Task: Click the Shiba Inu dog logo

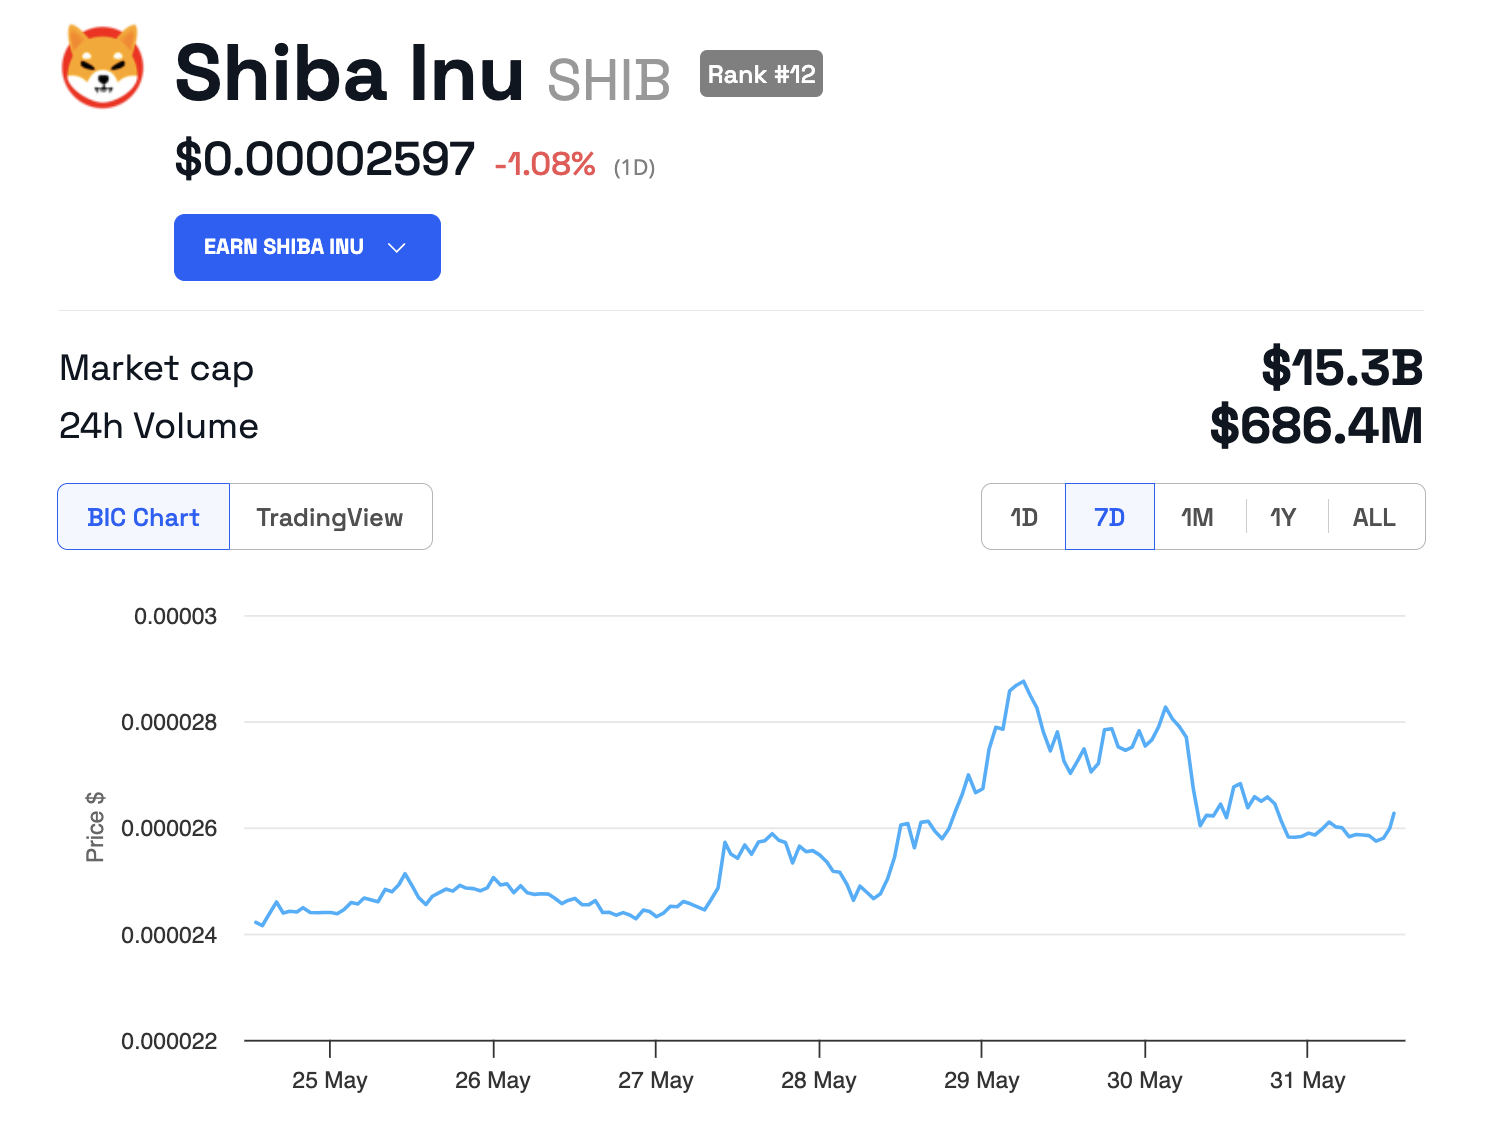Action: pyautogui.click(x=102, y=68)
